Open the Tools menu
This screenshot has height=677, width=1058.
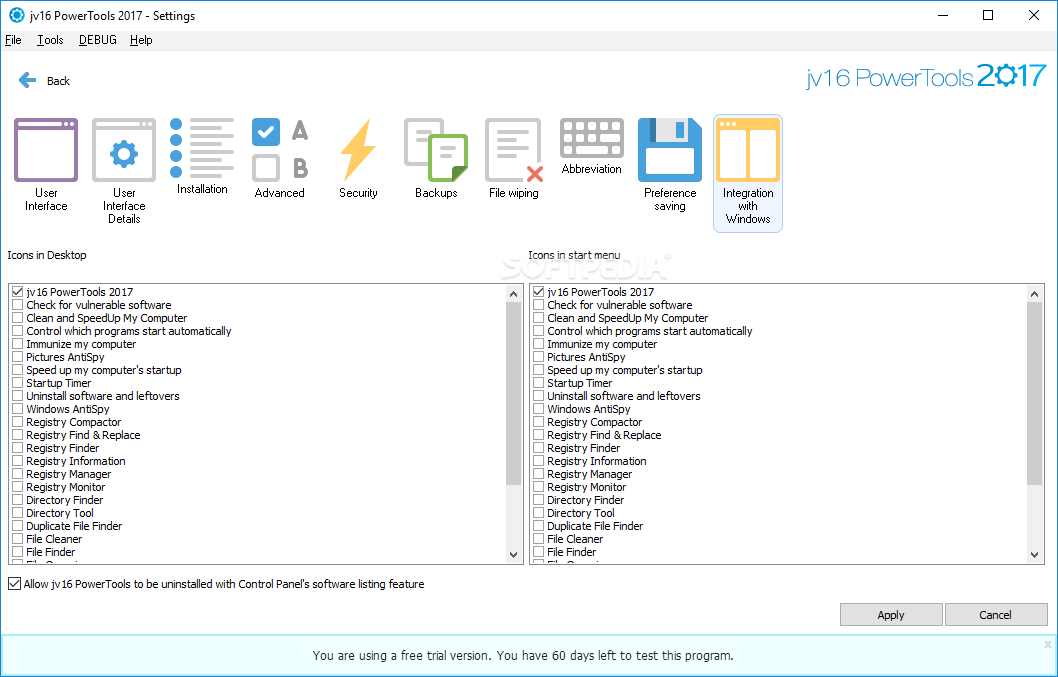50,40
